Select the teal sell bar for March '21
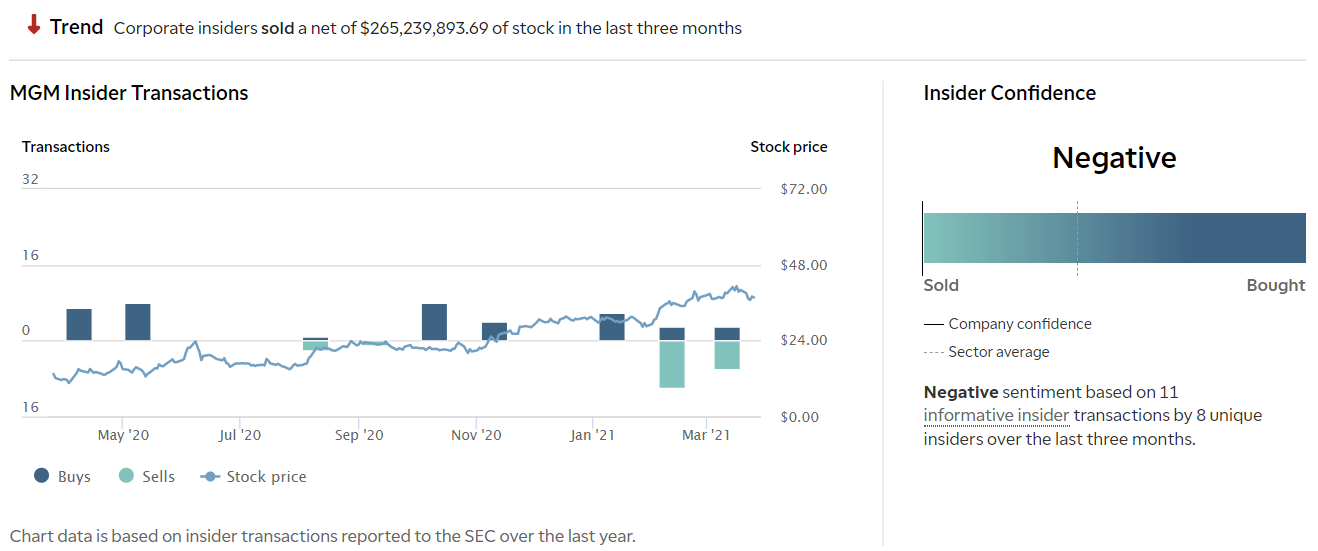This screenshot has height=551, width=1318. 727,355
